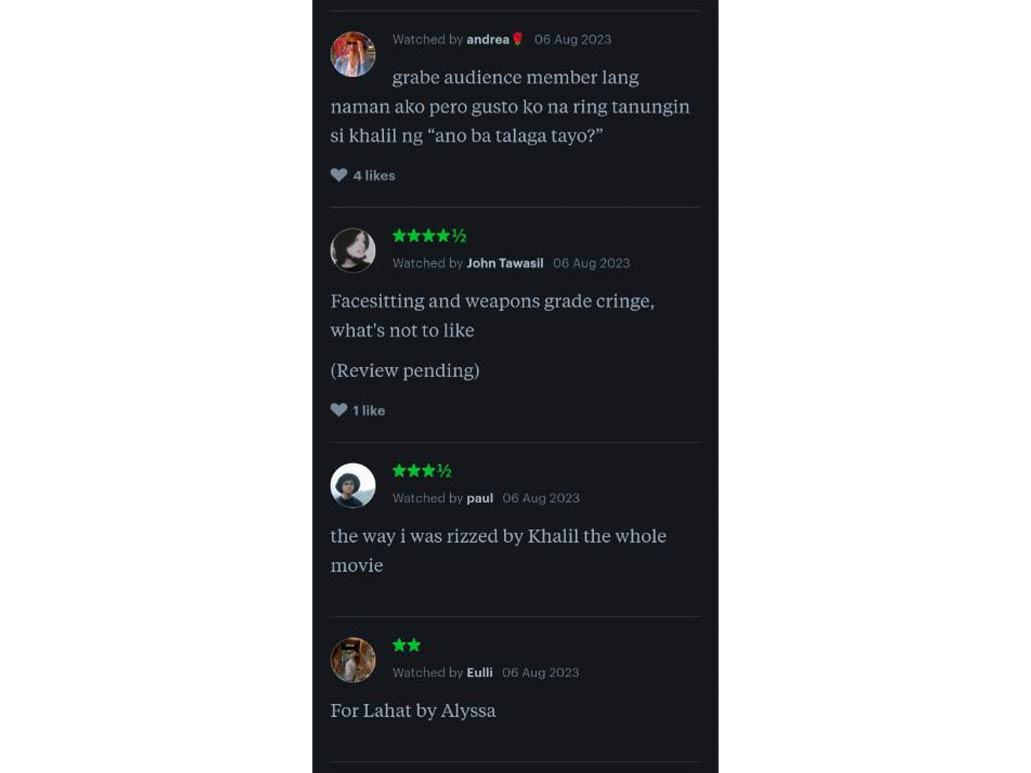The image size is (1031, 773).
Task: Open andrea username link
Action: [488, 40]
